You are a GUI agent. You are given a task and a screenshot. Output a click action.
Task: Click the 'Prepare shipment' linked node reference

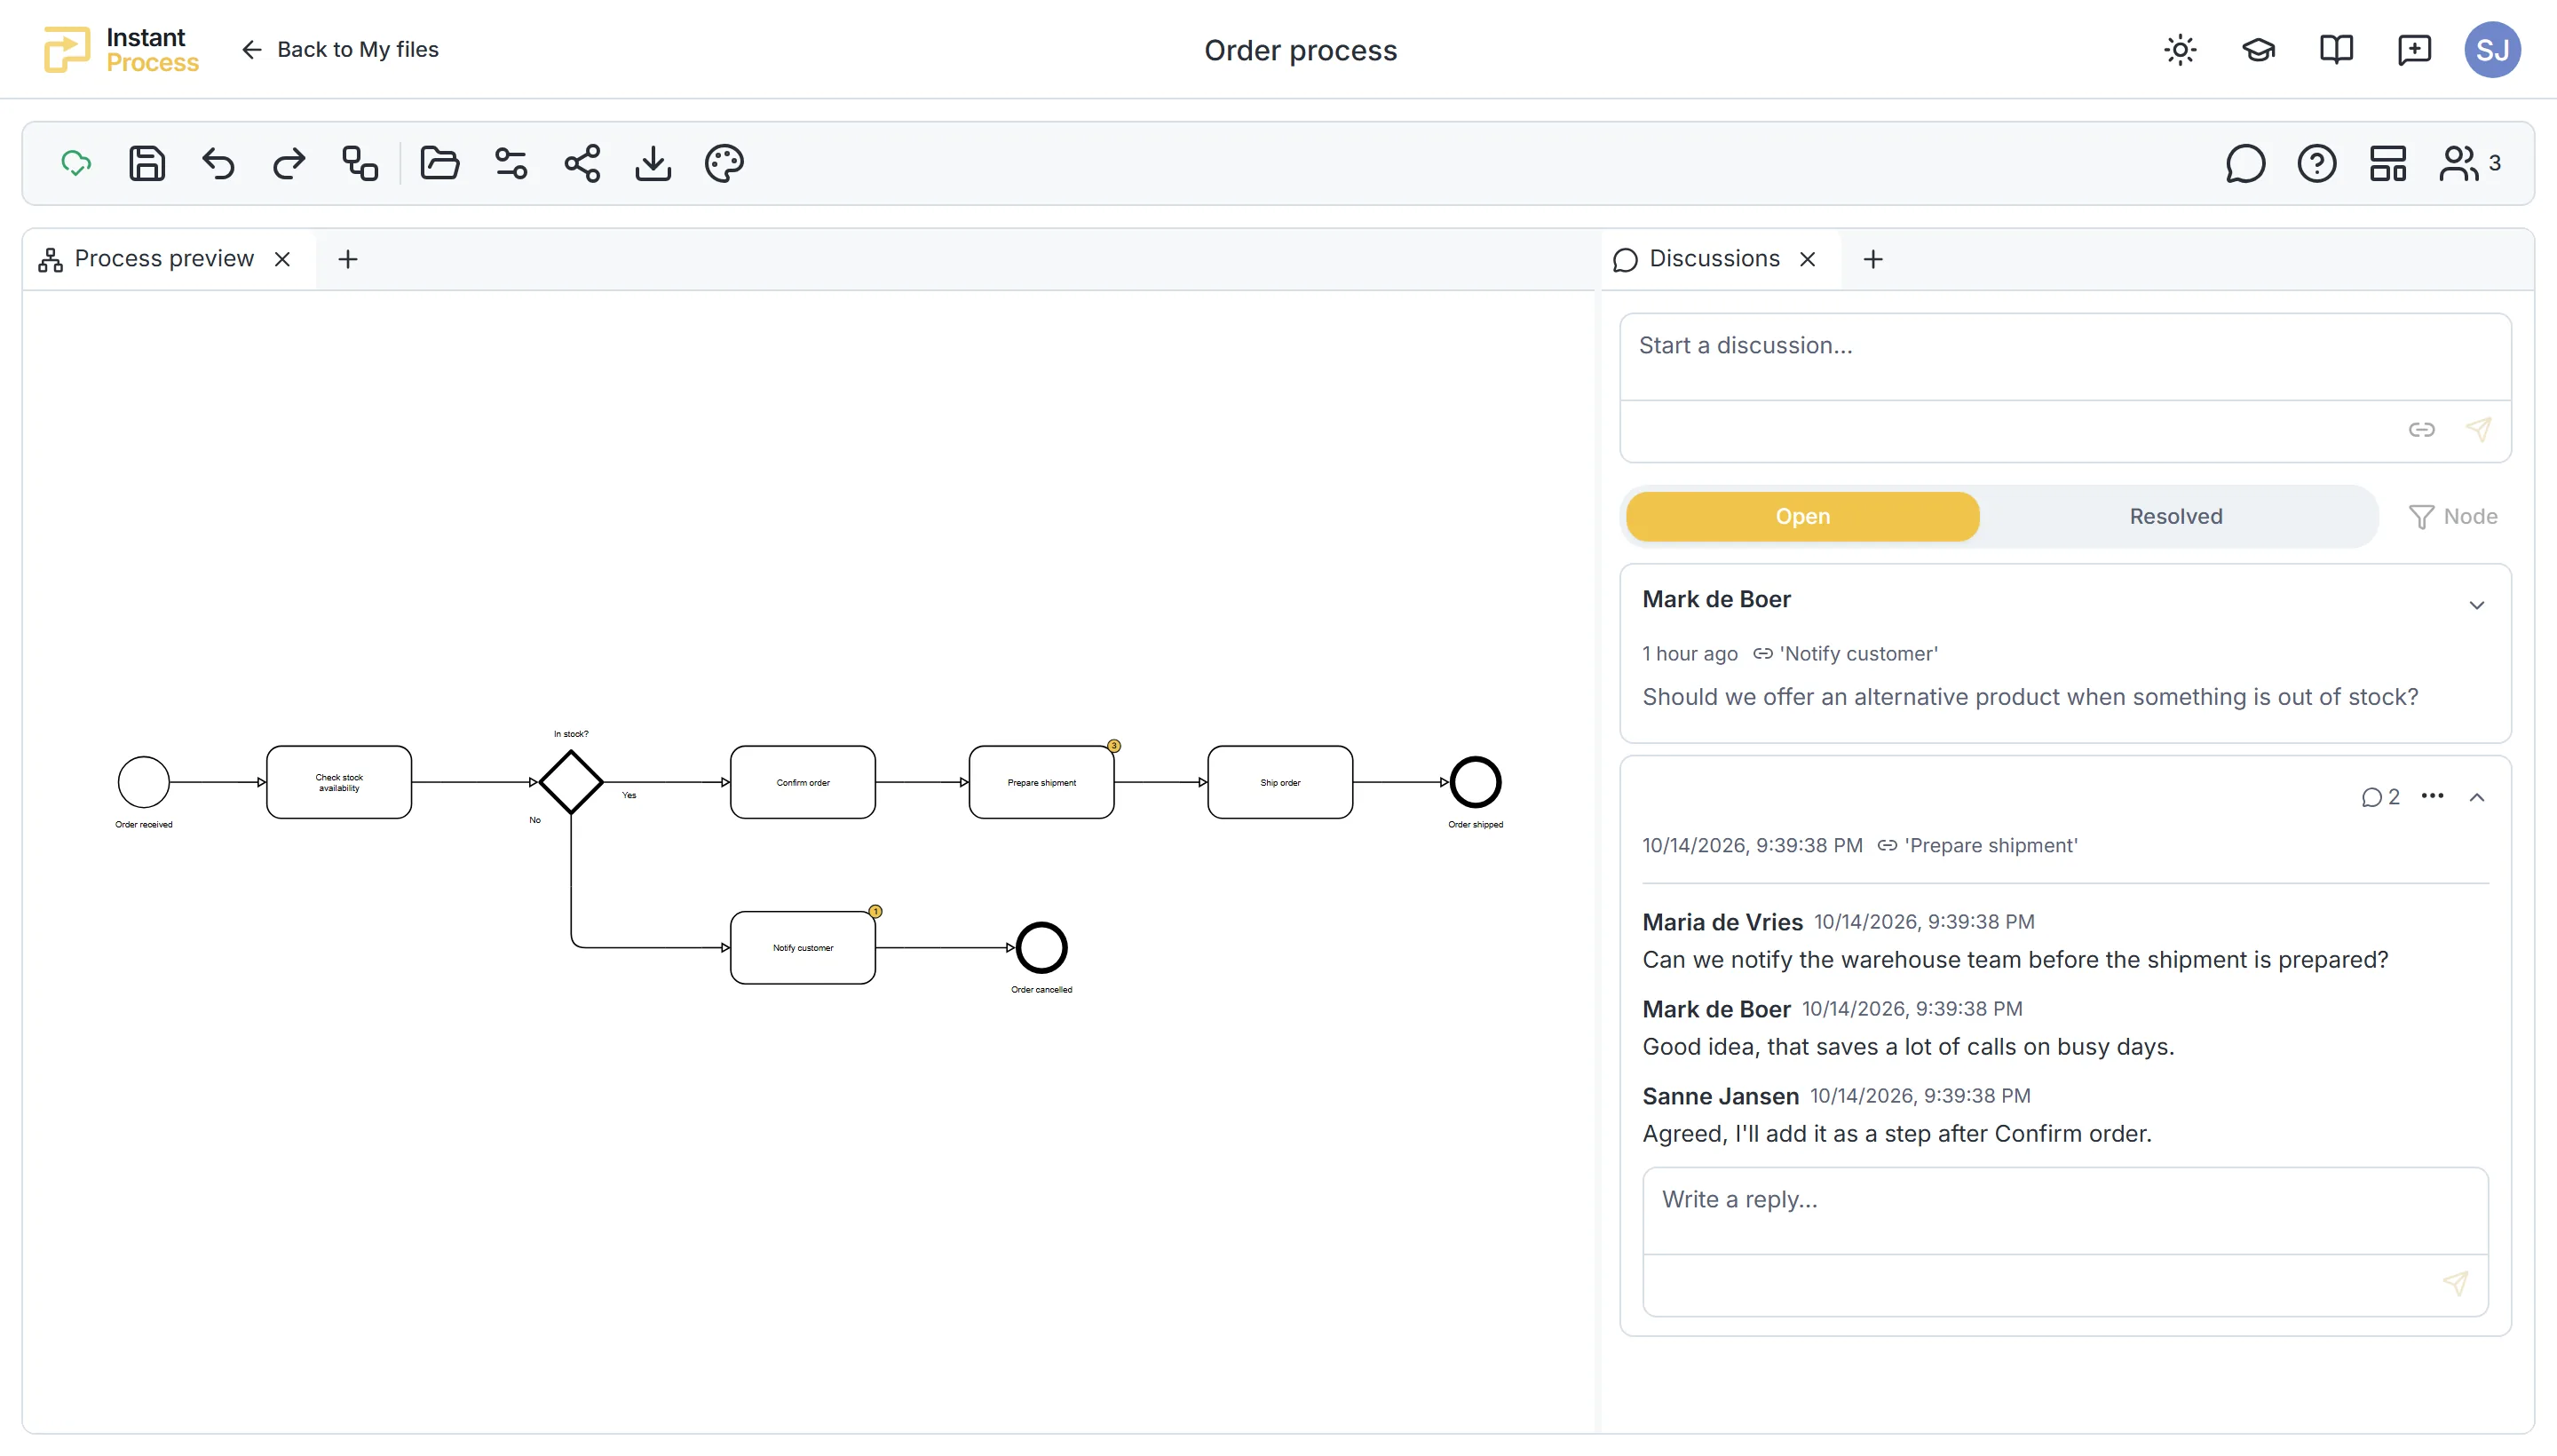(1977, 845)
